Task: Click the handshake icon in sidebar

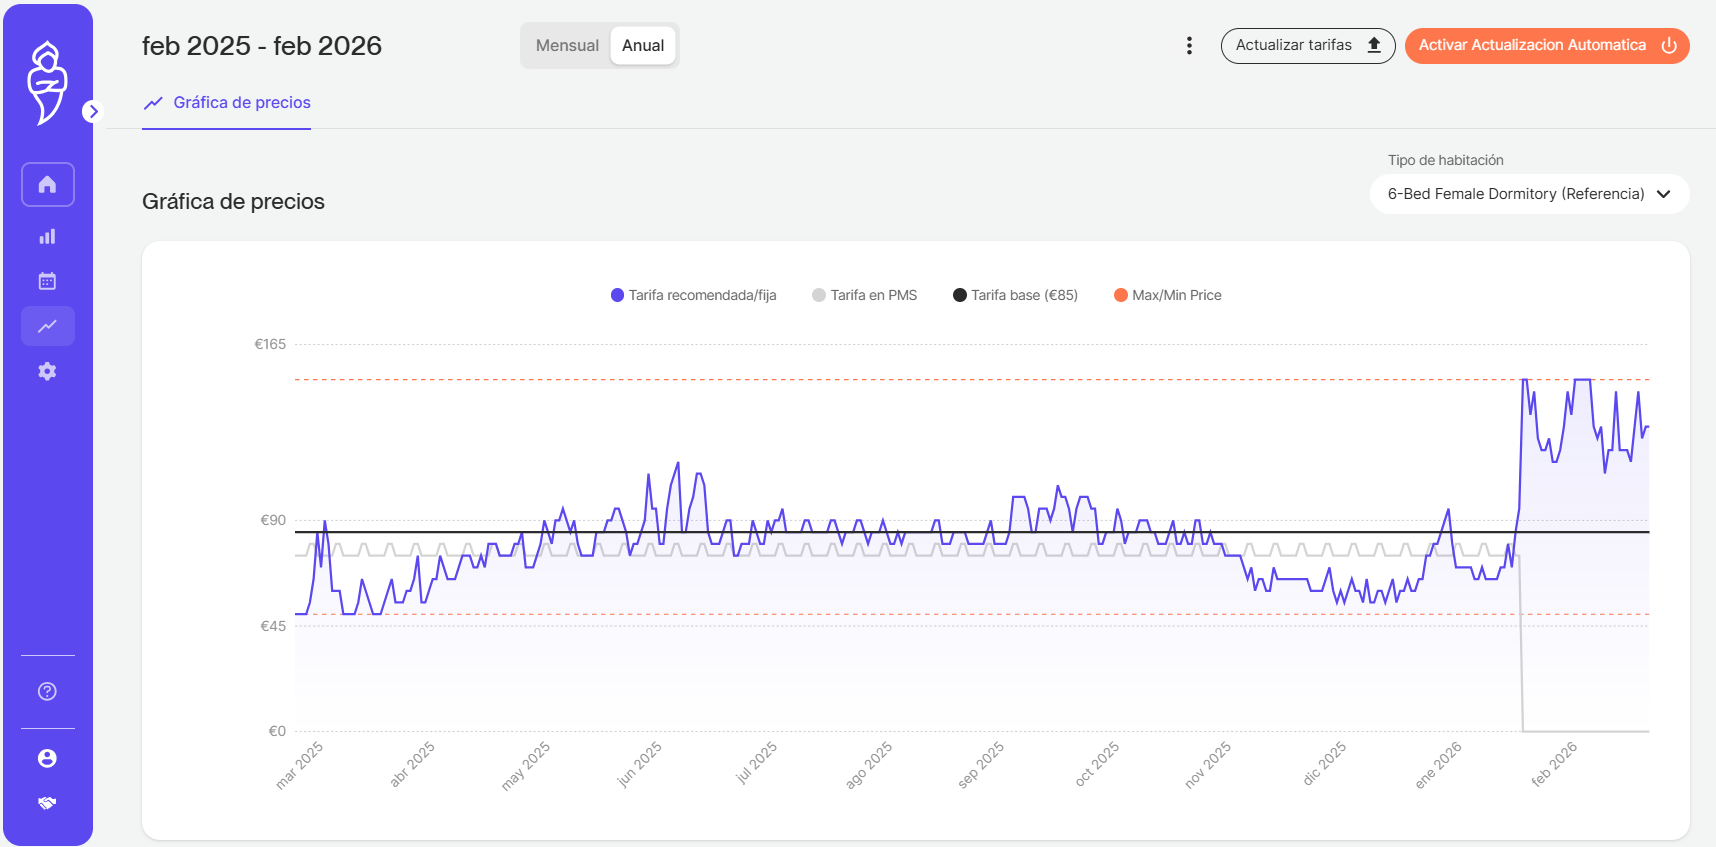Action: click(47, 803)
